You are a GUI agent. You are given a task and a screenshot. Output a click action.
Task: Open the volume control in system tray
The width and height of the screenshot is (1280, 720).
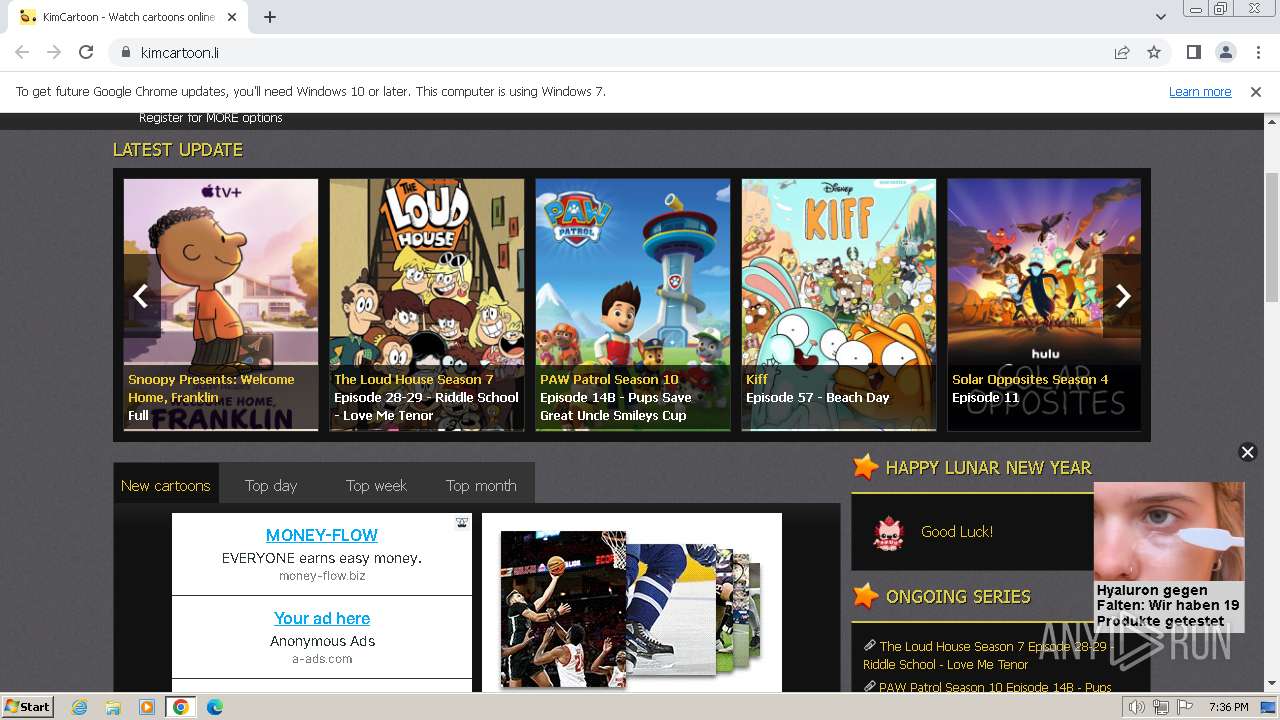1136,707
